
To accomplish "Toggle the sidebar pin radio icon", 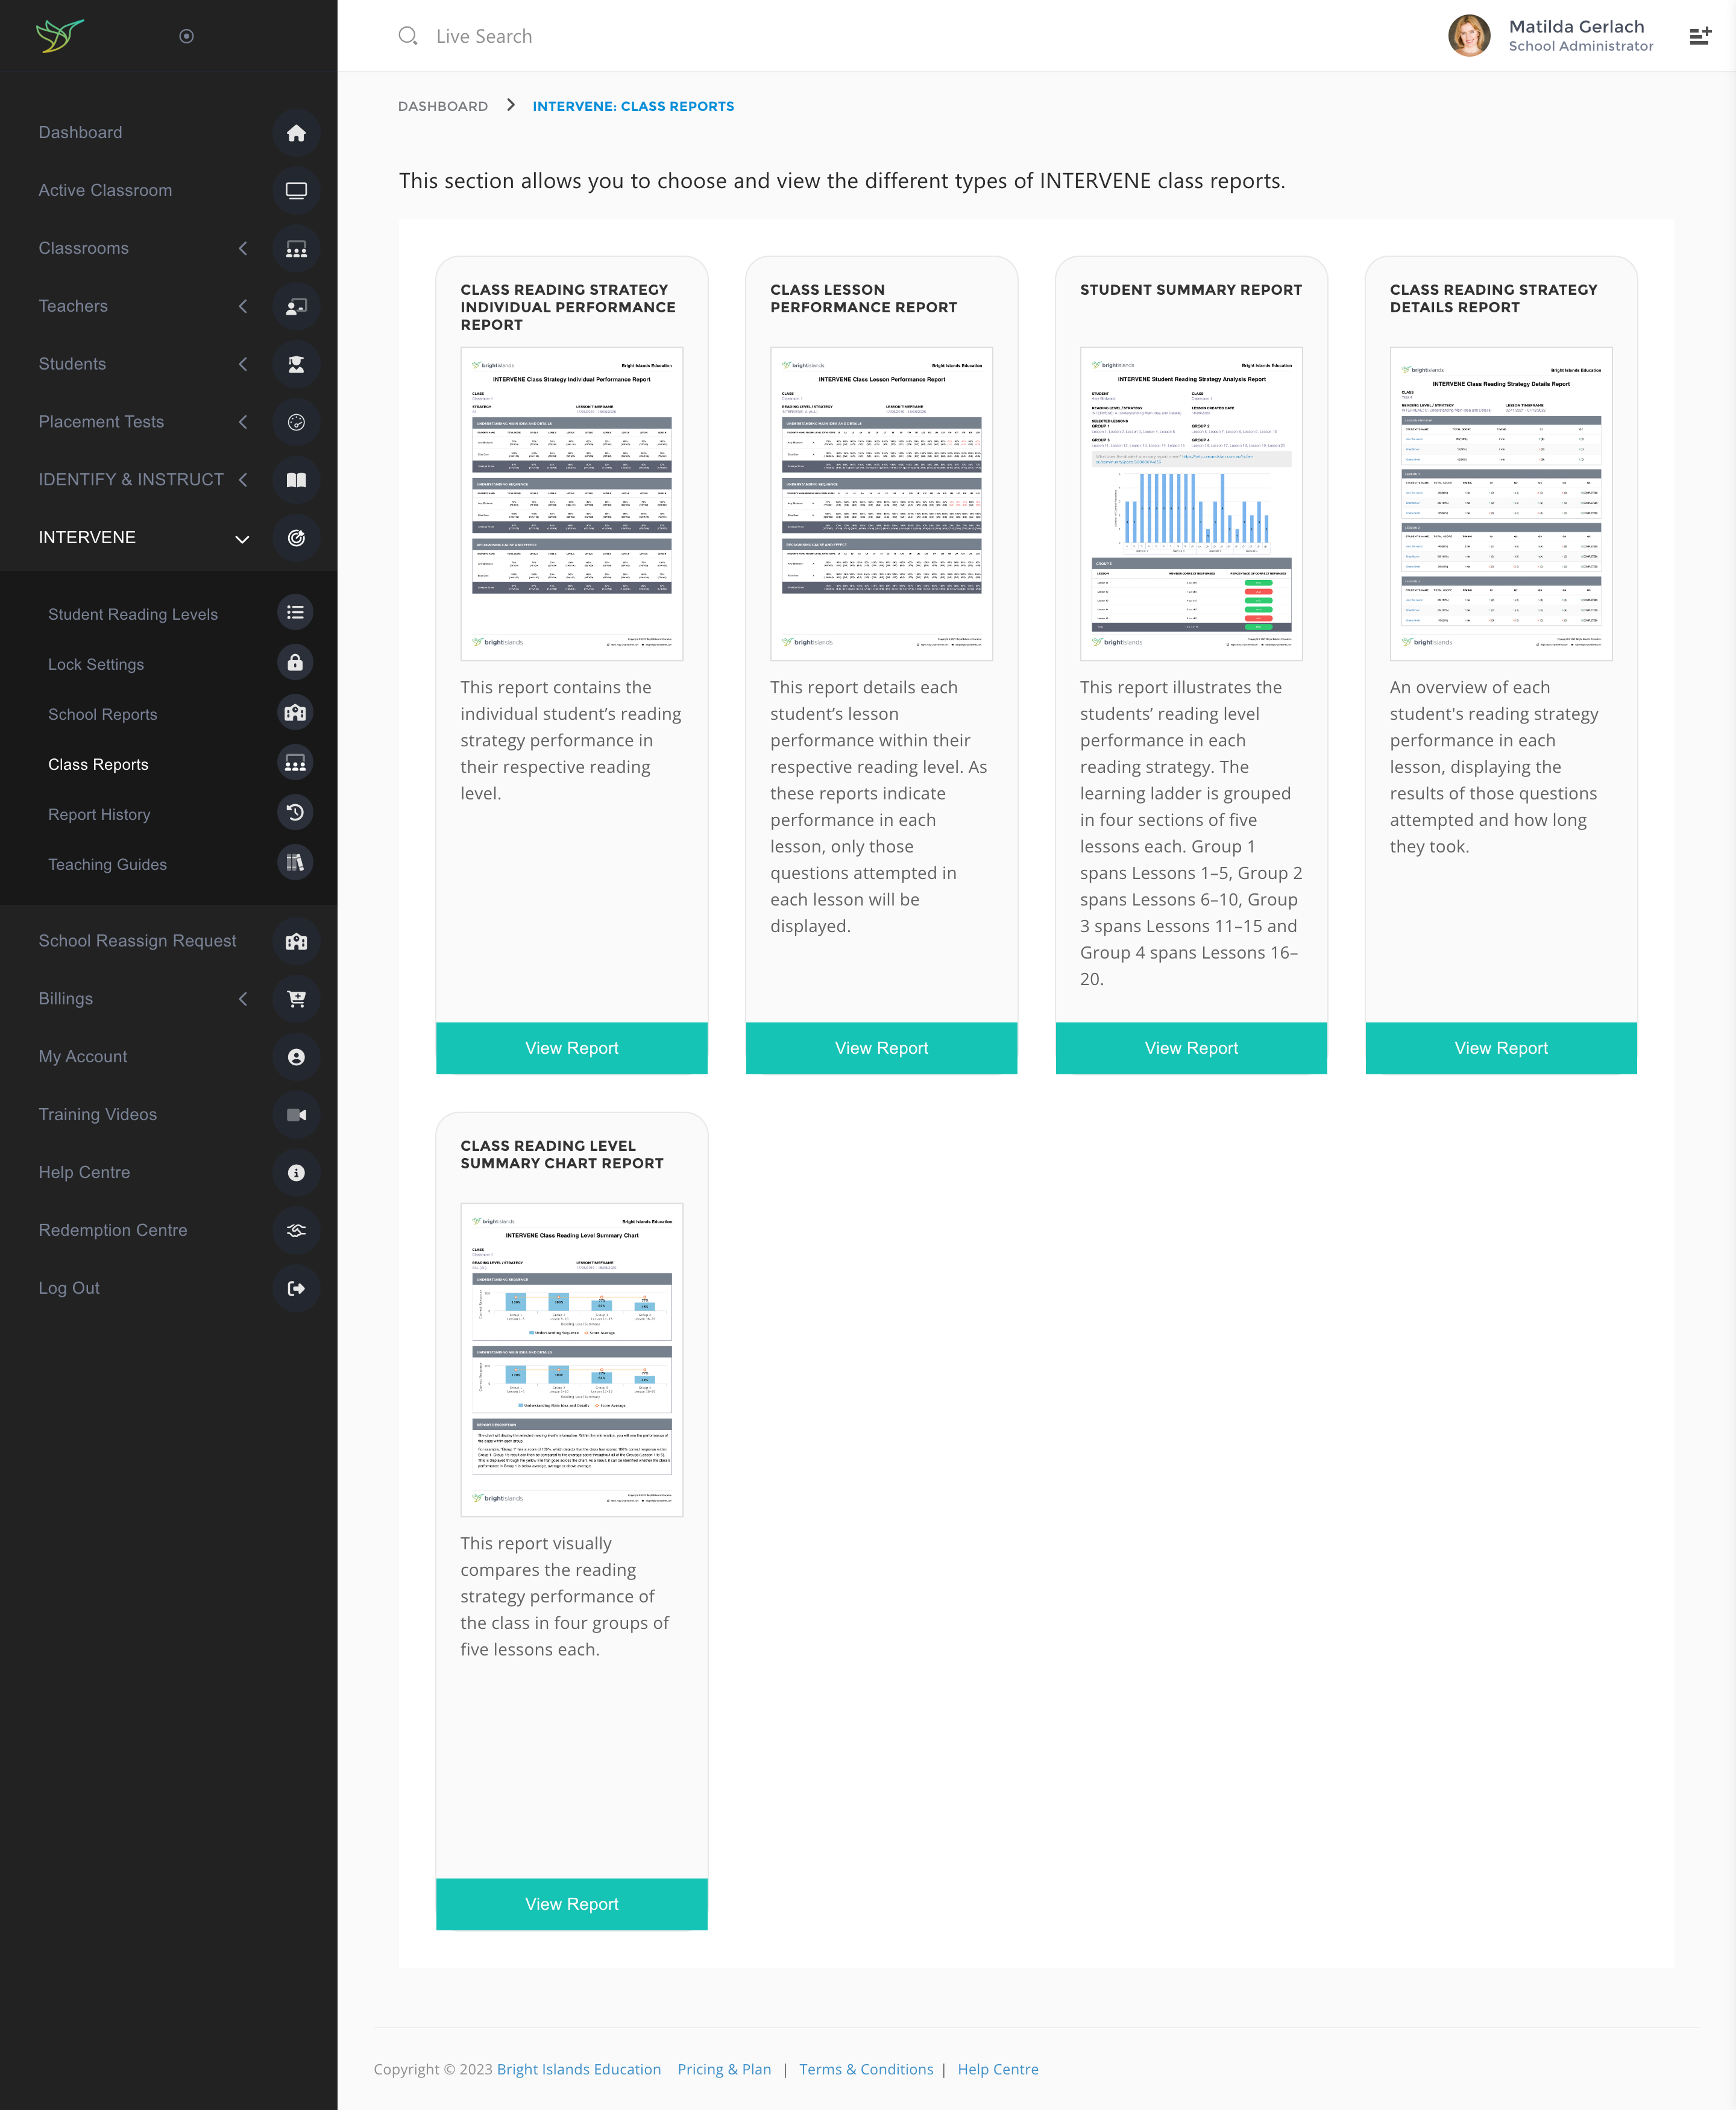I will pos(186,36).
